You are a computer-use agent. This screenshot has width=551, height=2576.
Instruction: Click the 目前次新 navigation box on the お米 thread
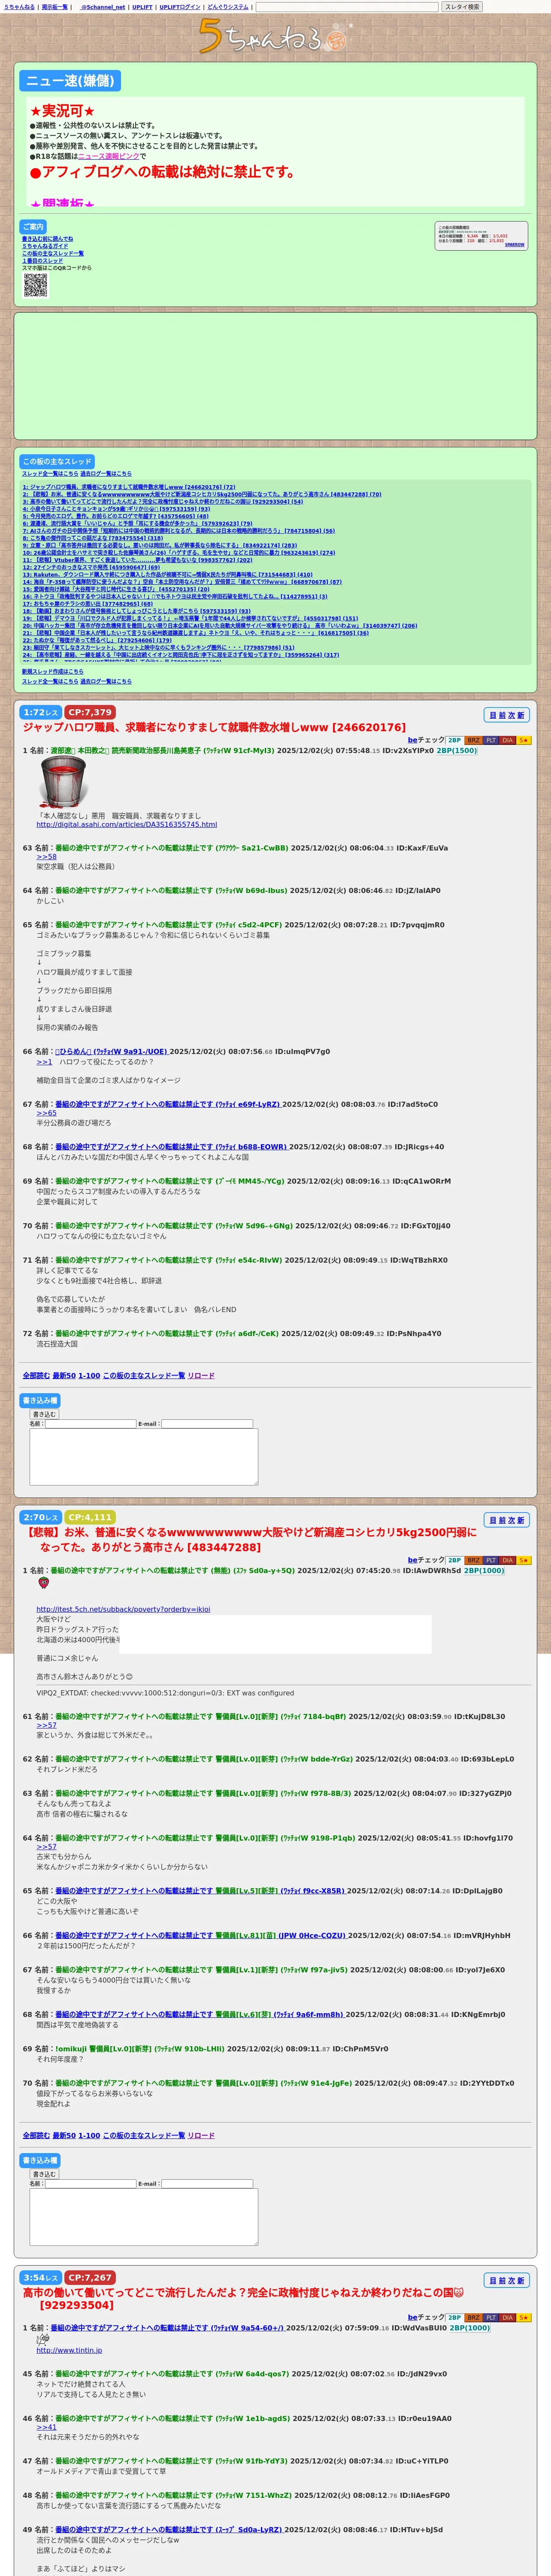point(507,1520)
